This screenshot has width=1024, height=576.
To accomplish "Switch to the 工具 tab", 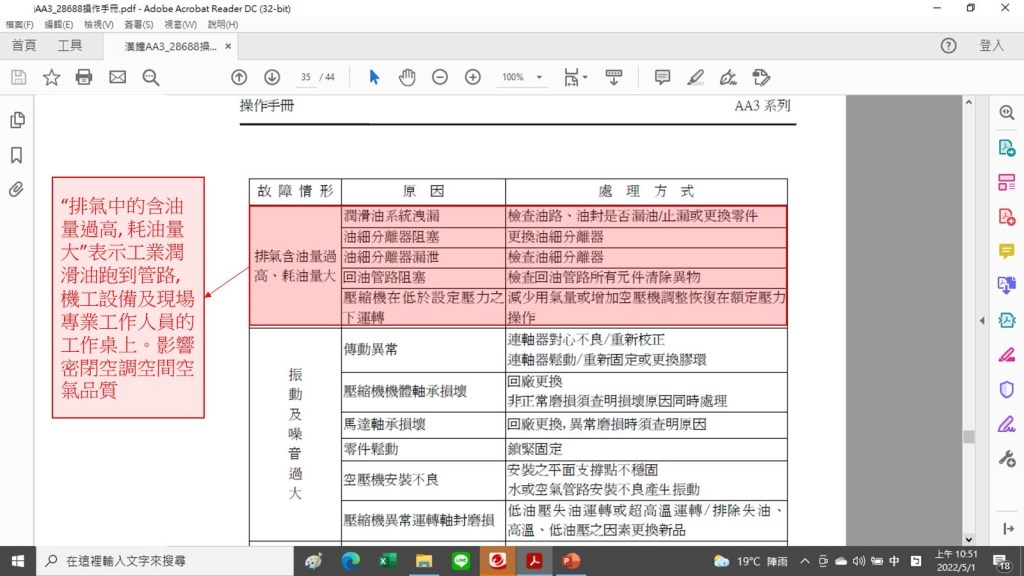I will [x=70, y=46].
